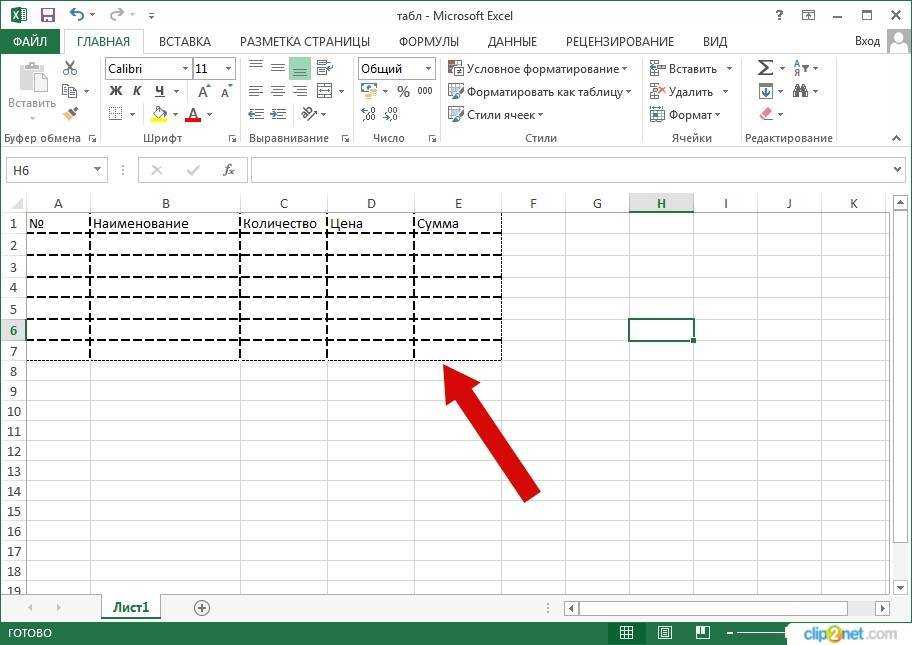Toggle italic (К) formatting

[x=137, y=91]
